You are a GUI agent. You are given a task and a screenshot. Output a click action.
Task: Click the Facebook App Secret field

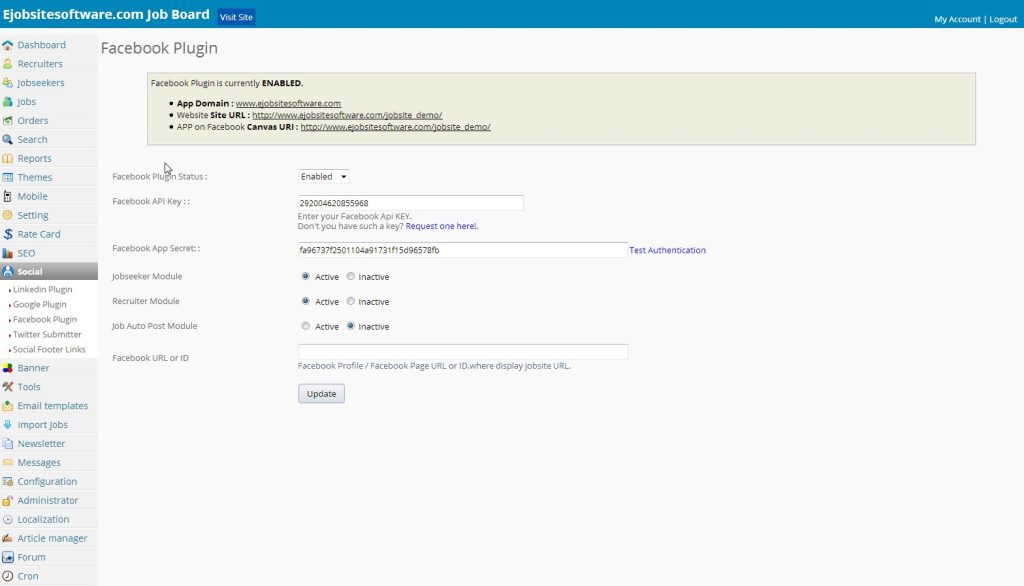pos(463,250)
